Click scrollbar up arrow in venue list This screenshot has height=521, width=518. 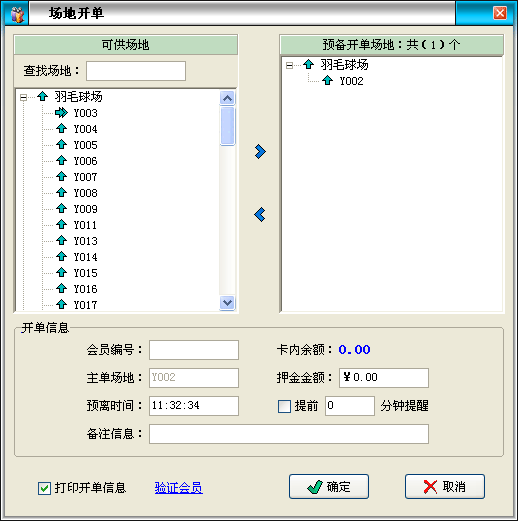click(227, 98)
